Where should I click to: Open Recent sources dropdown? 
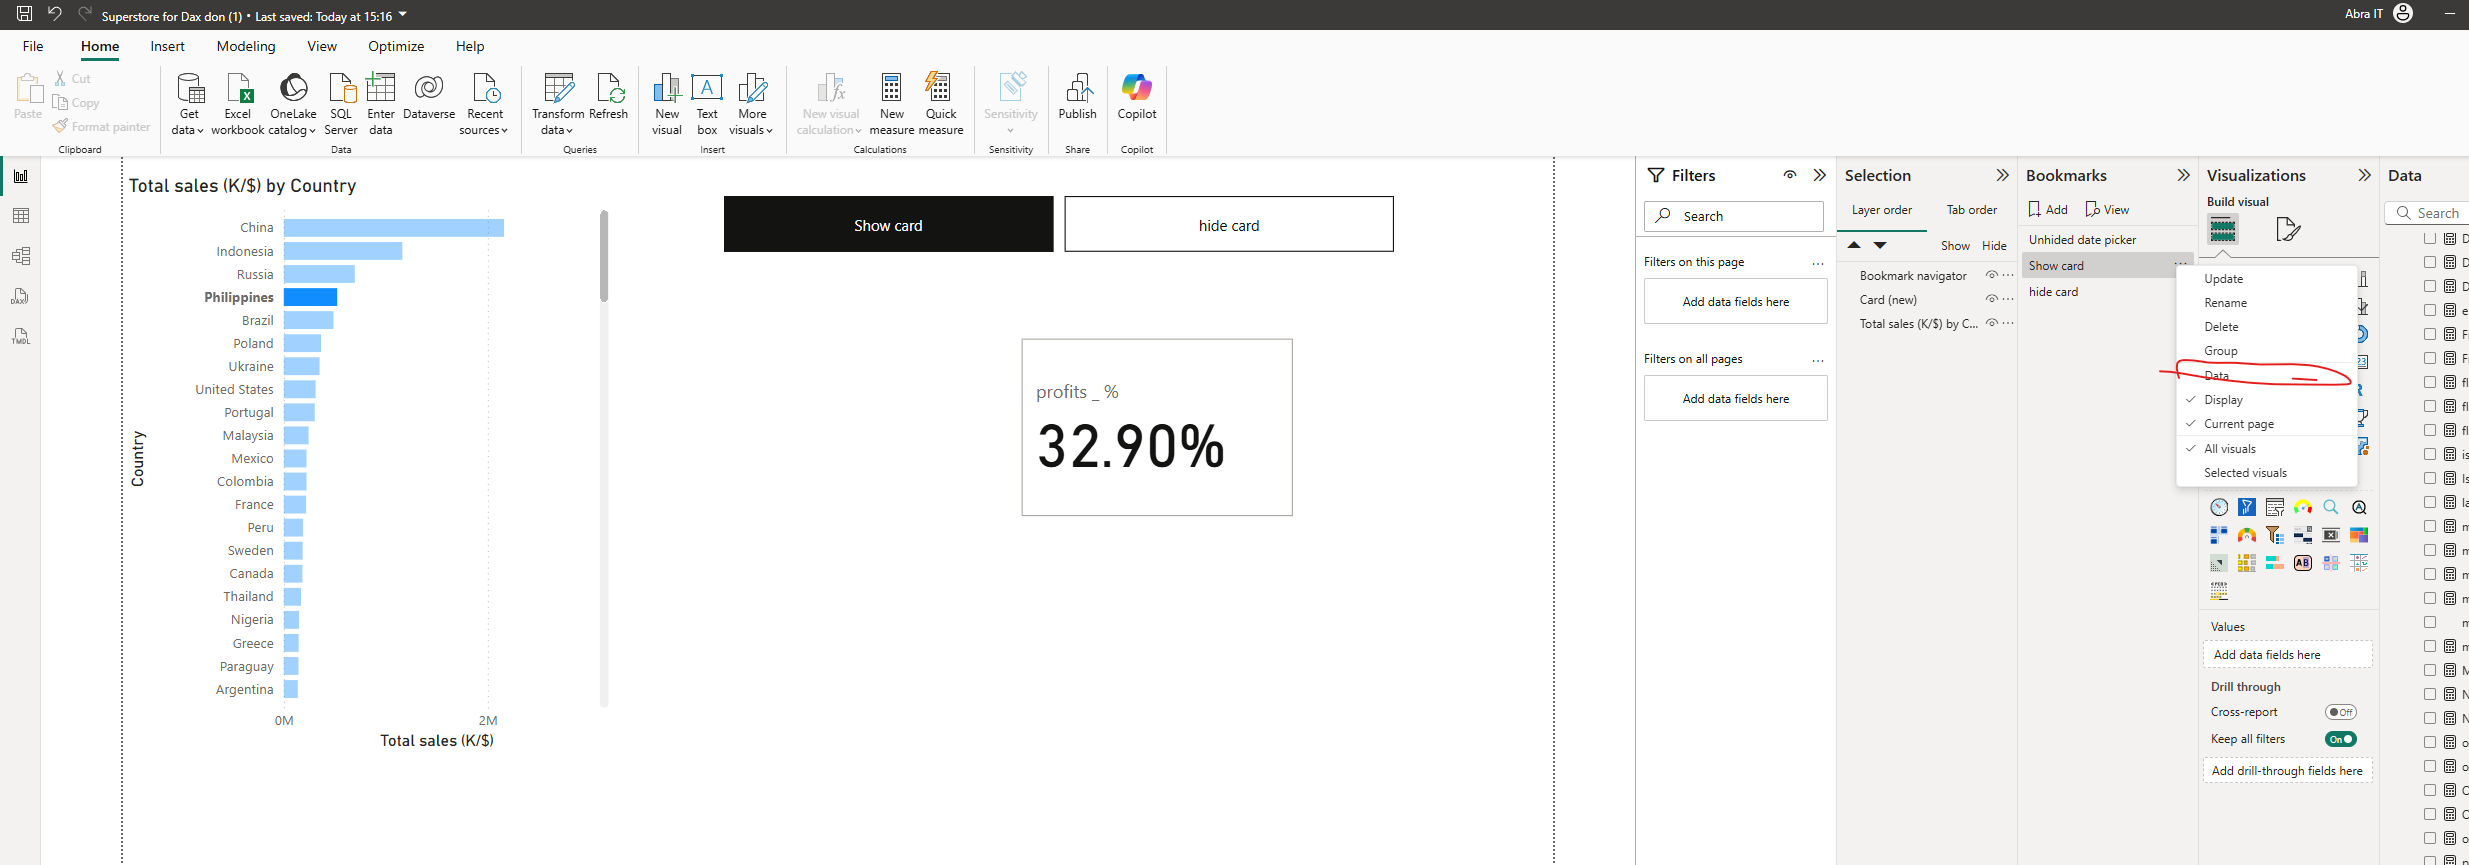tap(484, 130)
